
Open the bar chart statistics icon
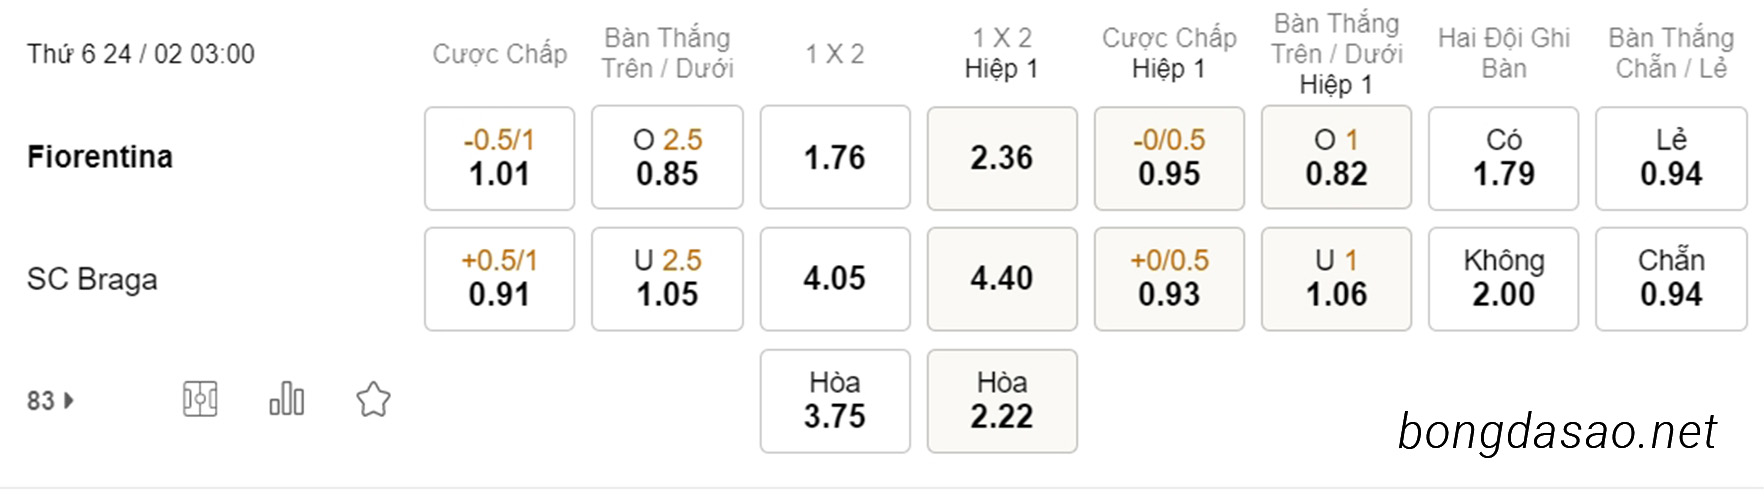pyautogui.click(x=287, y=399)
